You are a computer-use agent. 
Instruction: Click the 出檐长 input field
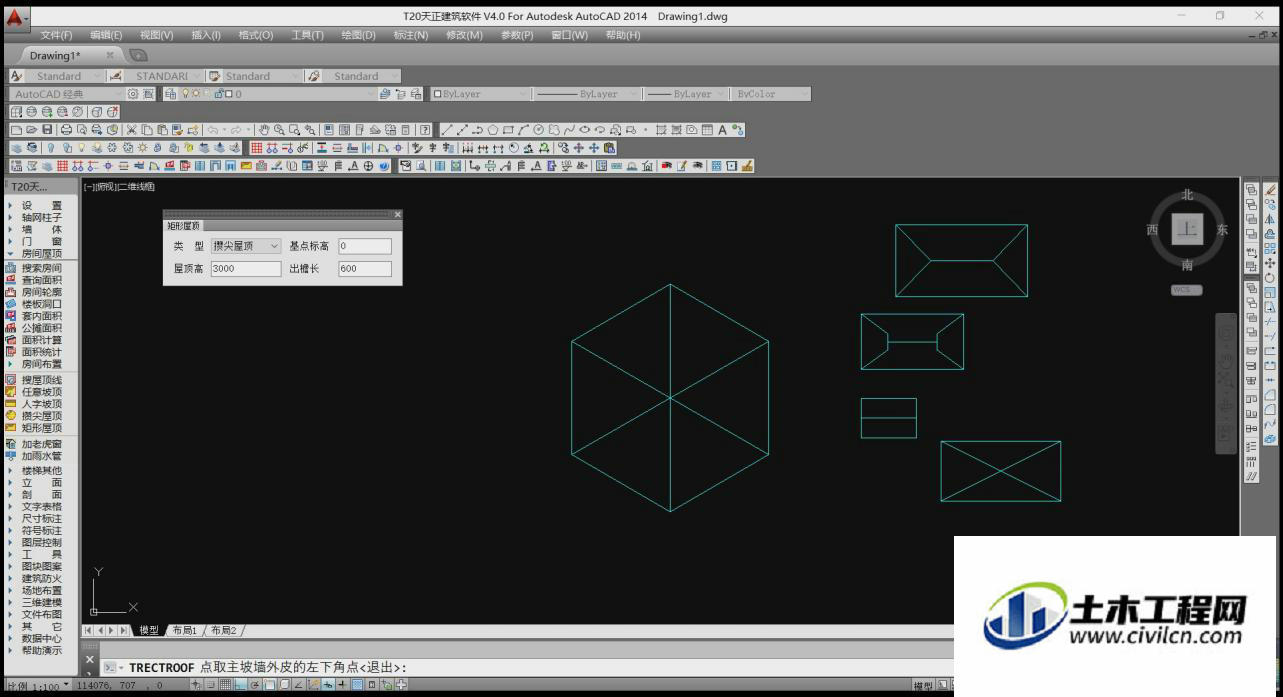pyautogui.click(x=365, y=269)
